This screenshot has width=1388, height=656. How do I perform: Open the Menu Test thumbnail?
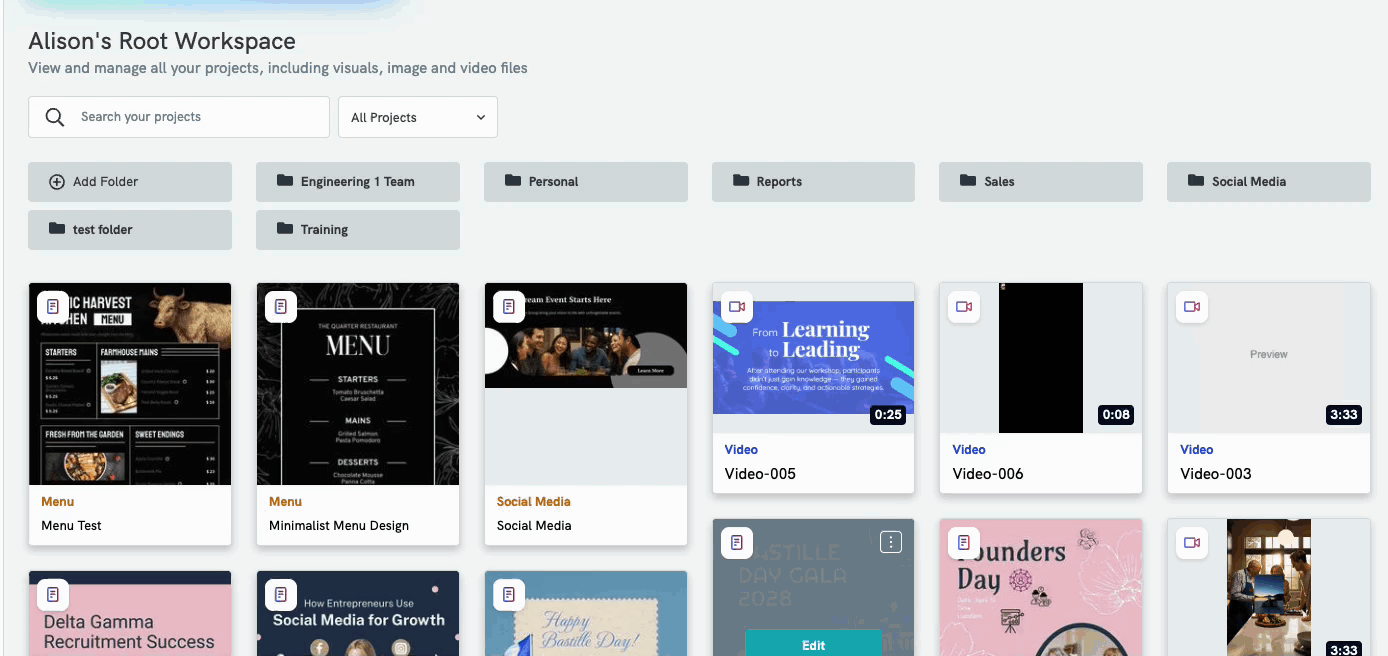tap(130, 384)
